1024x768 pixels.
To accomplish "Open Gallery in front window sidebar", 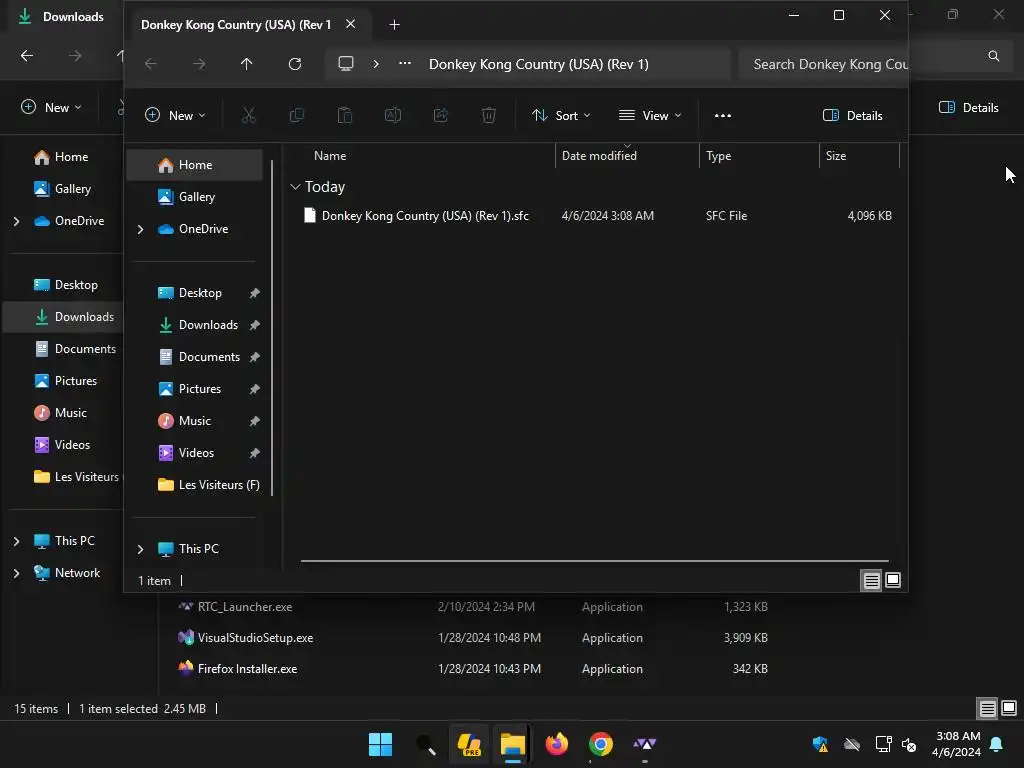I will [x=194, y=197].
